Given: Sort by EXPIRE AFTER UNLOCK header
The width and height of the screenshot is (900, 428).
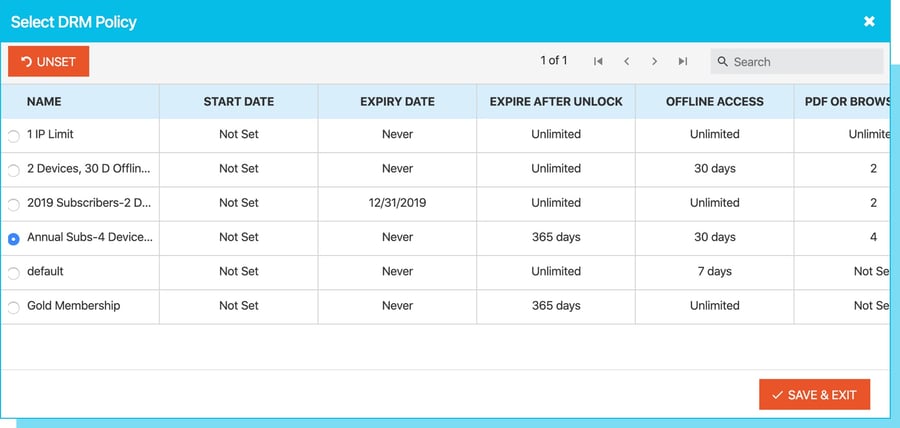Looking at the screenshot, I should (556, 102).
